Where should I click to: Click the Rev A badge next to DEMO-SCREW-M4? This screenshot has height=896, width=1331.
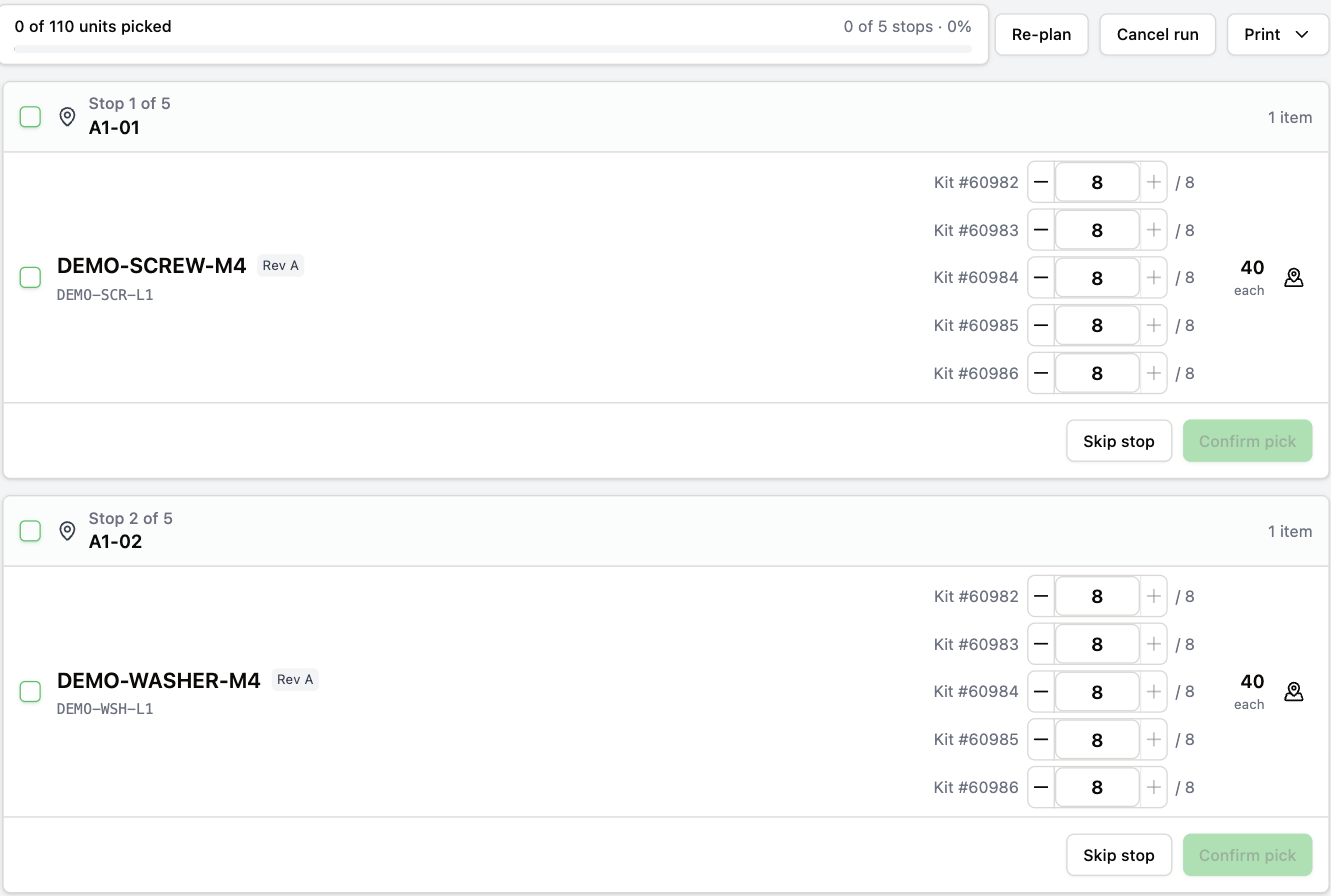(281, 265)
